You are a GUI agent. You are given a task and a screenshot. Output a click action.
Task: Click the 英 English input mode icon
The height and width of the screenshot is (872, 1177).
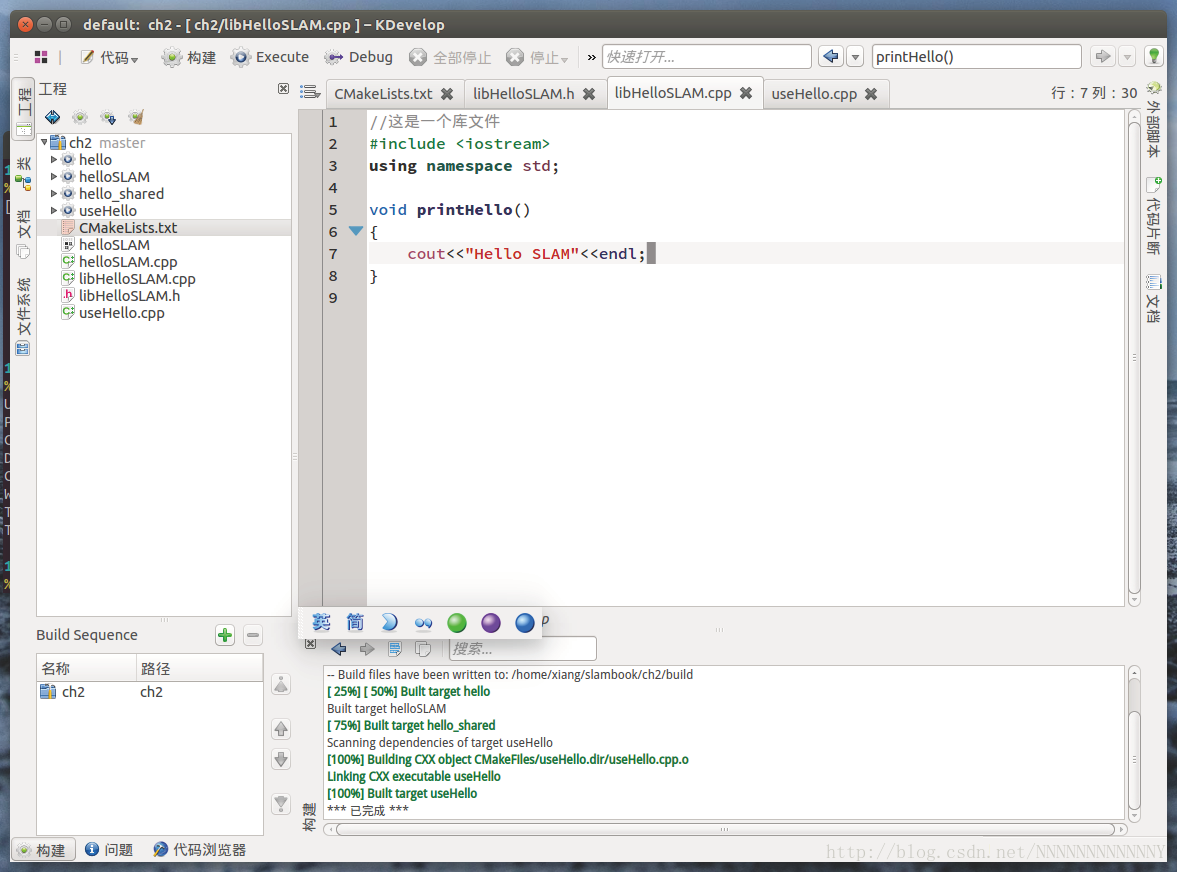click(x=321, y=622)
